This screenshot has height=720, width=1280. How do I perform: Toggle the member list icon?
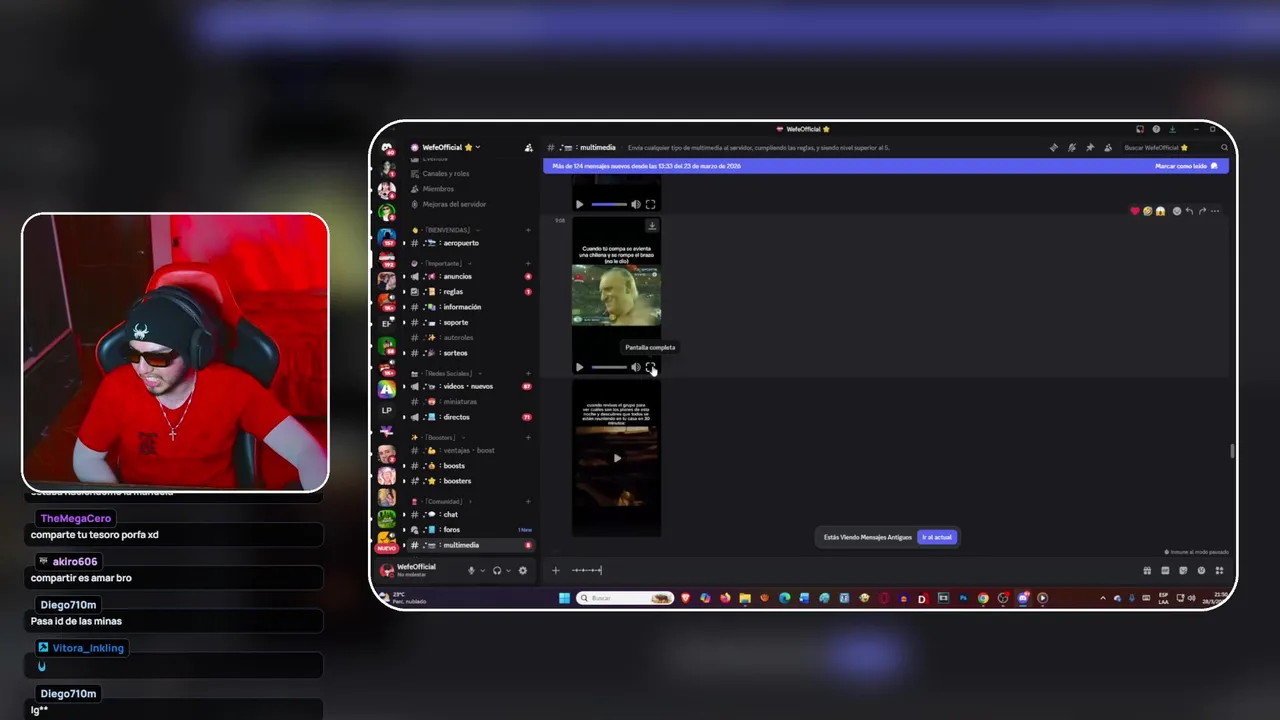pos(1107,147)
